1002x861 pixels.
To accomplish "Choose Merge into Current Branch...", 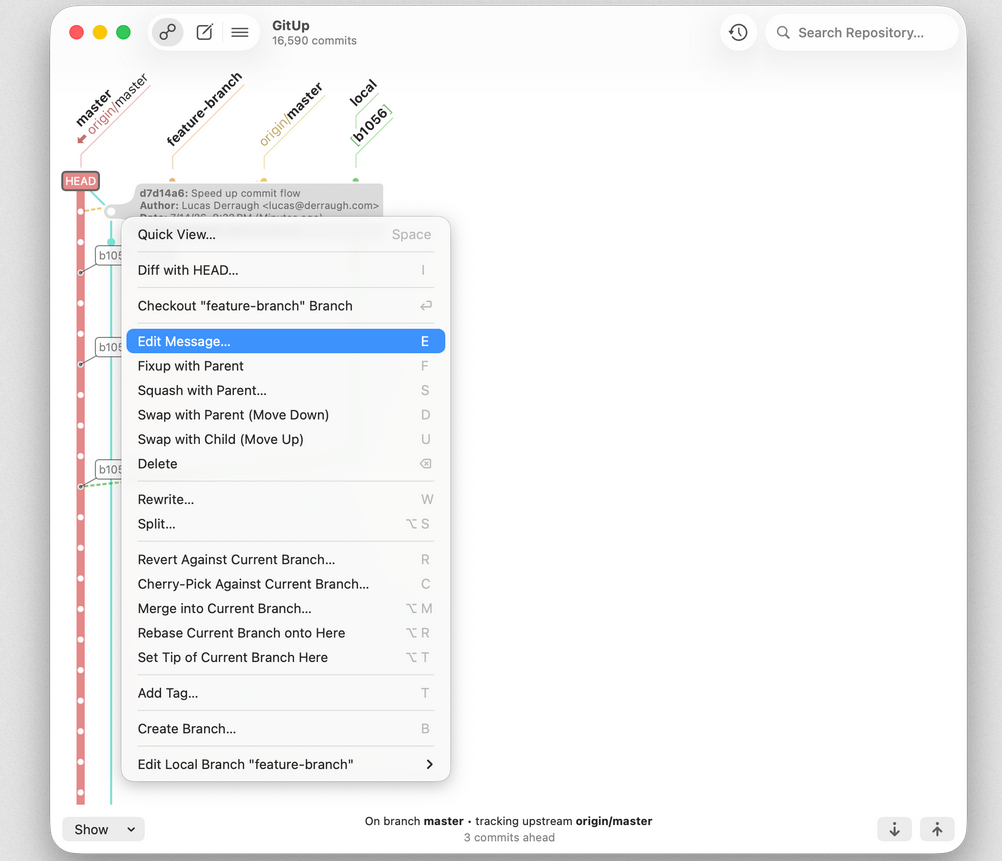I will click(x=286, y=609).
